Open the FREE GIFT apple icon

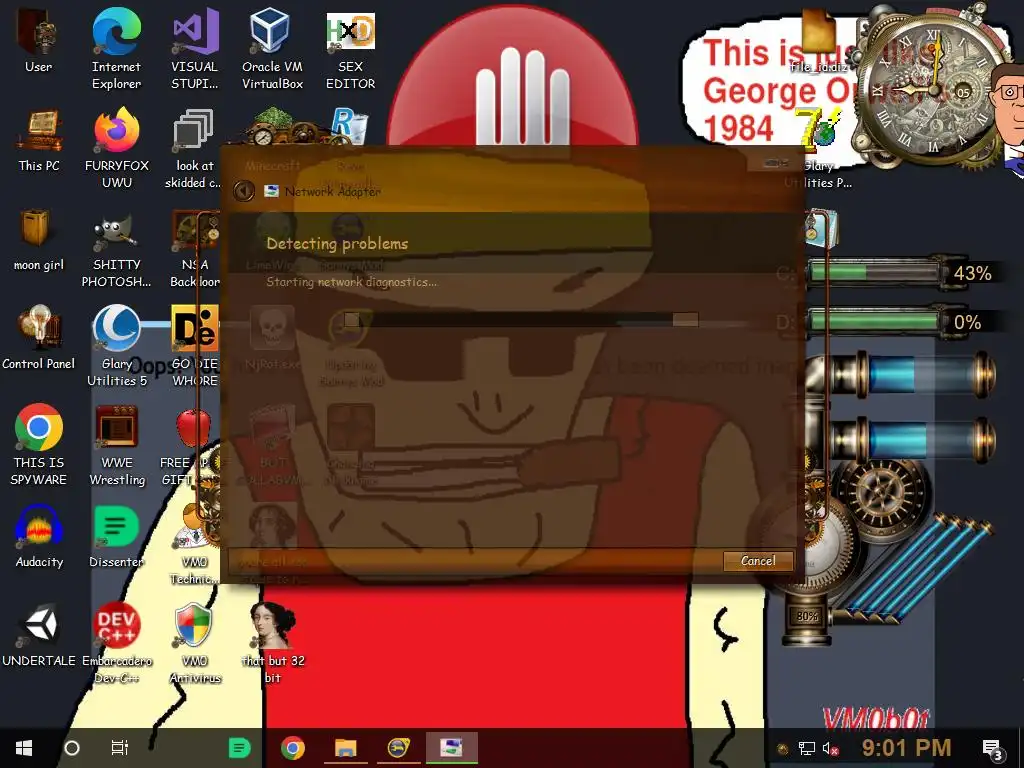(x=189, y=447)
